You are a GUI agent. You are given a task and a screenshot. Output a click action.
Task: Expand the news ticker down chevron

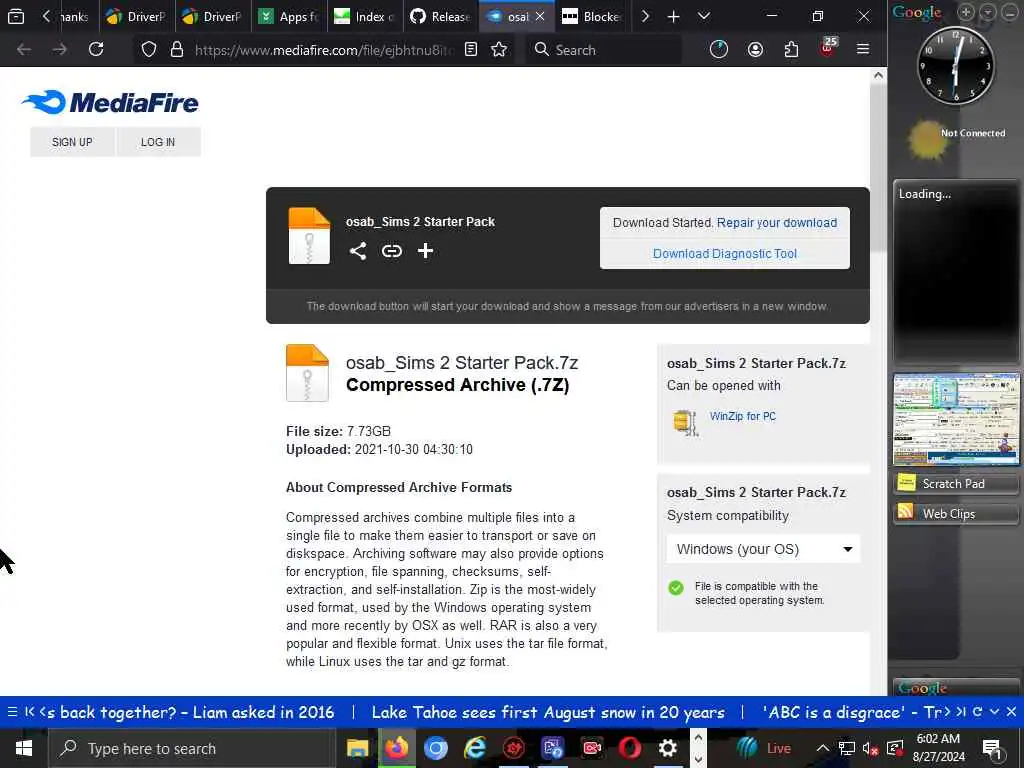[x=995, y=712]
